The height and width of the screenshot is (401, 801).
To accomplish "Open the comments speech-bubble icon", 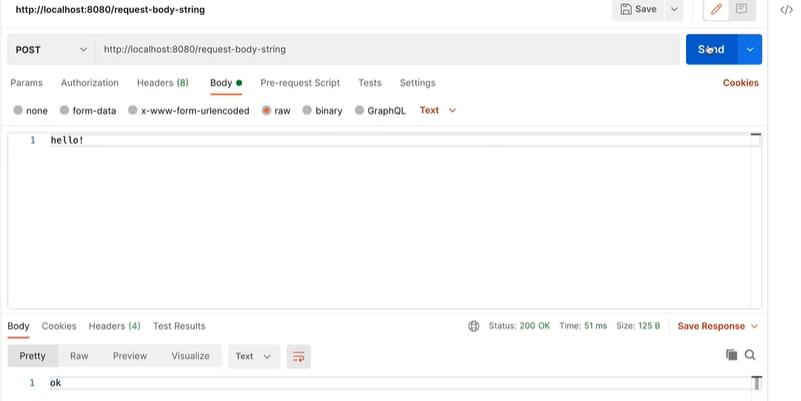I will tap(741, 9).
